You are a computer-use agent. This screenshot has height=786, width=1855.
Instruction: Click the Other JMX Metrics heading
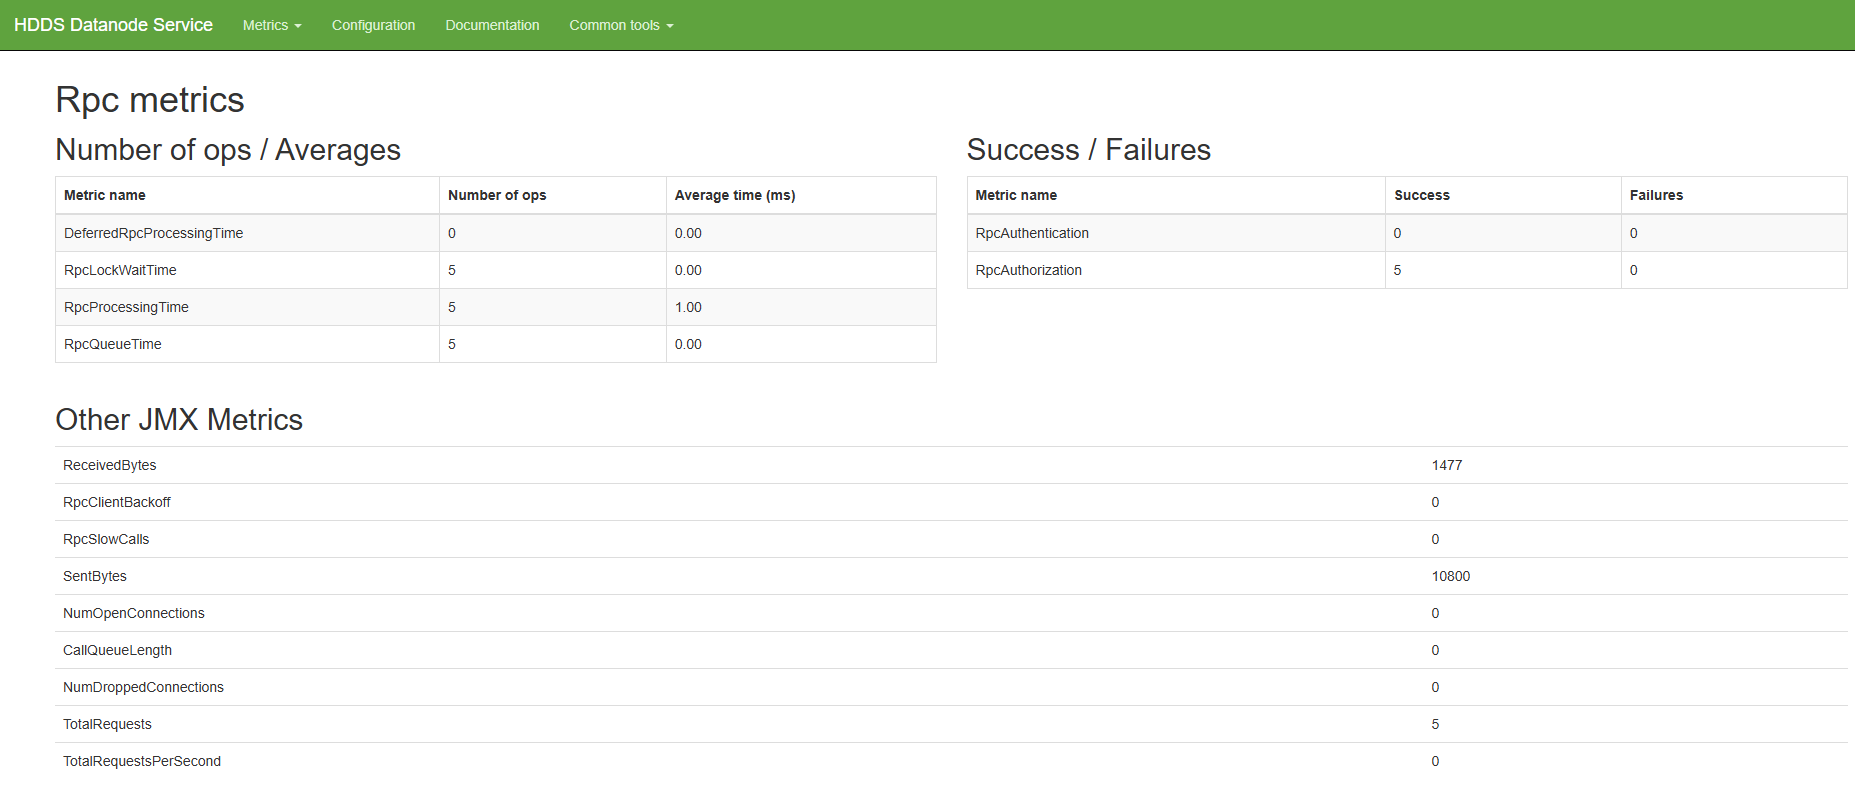point(179,420)
